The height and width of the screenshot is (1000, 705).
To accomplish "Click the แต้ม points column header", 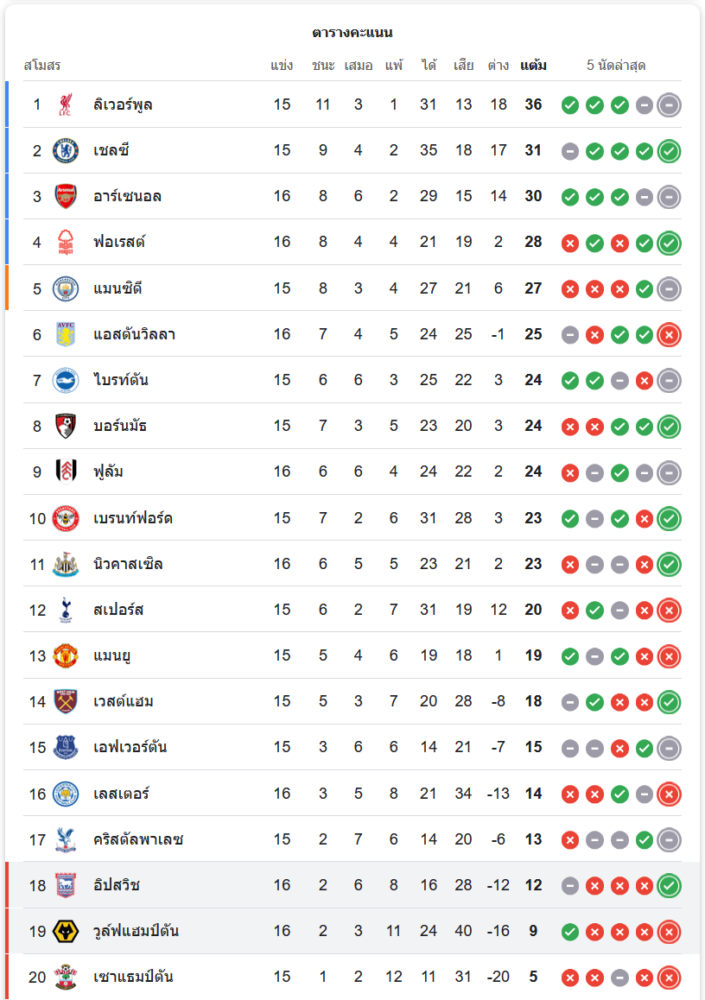I will [533, 66].
